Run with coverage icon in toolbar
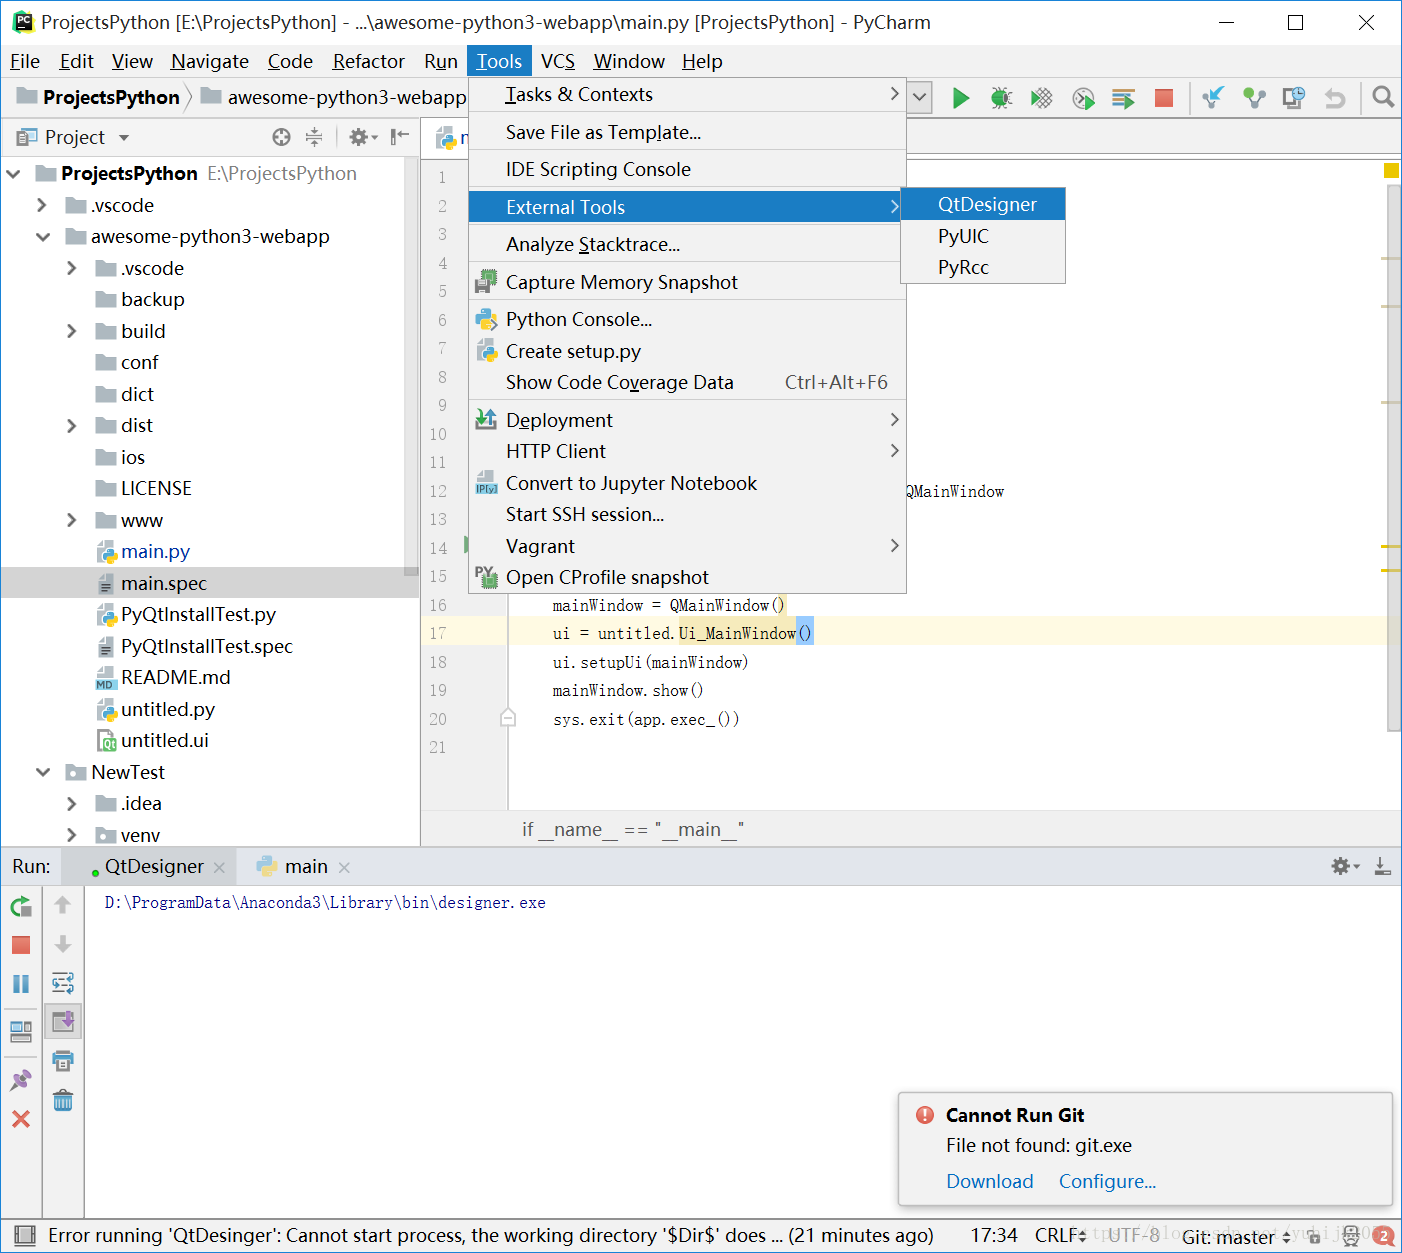Viewport: 1402px width, 1253px height. point(1042,98)
